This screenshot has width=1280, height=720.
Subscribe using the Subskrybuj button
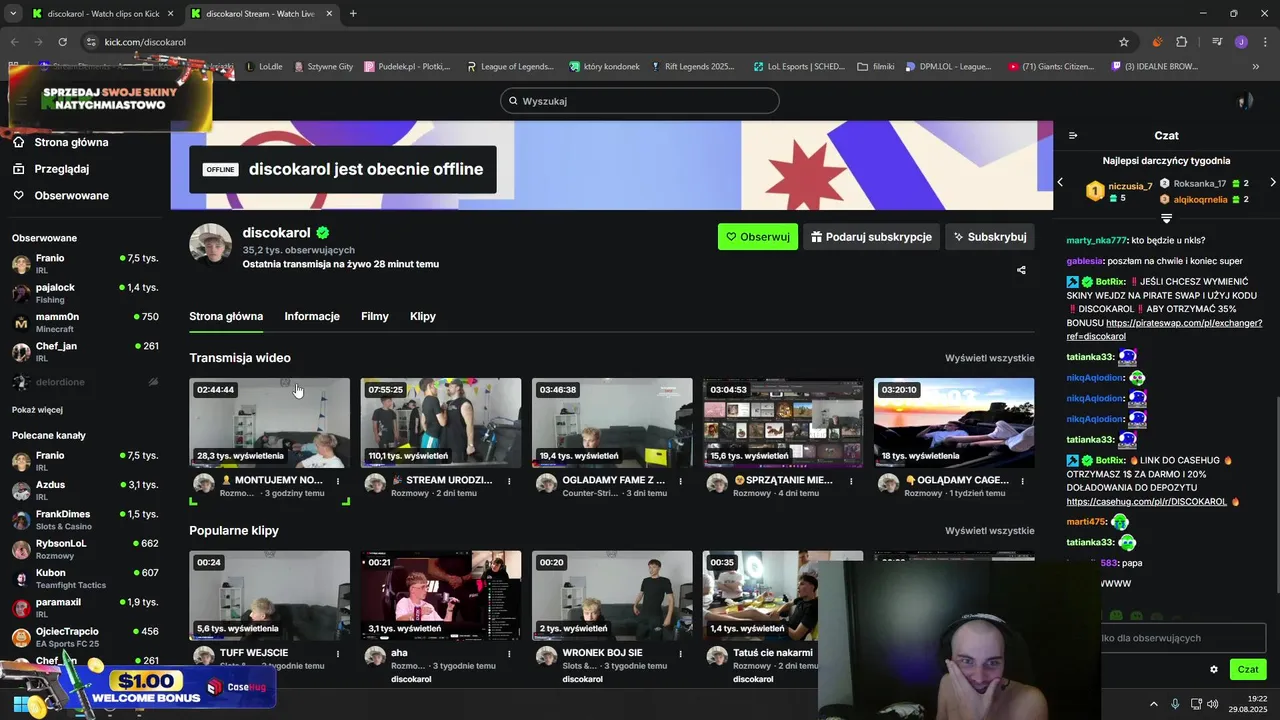990,237
